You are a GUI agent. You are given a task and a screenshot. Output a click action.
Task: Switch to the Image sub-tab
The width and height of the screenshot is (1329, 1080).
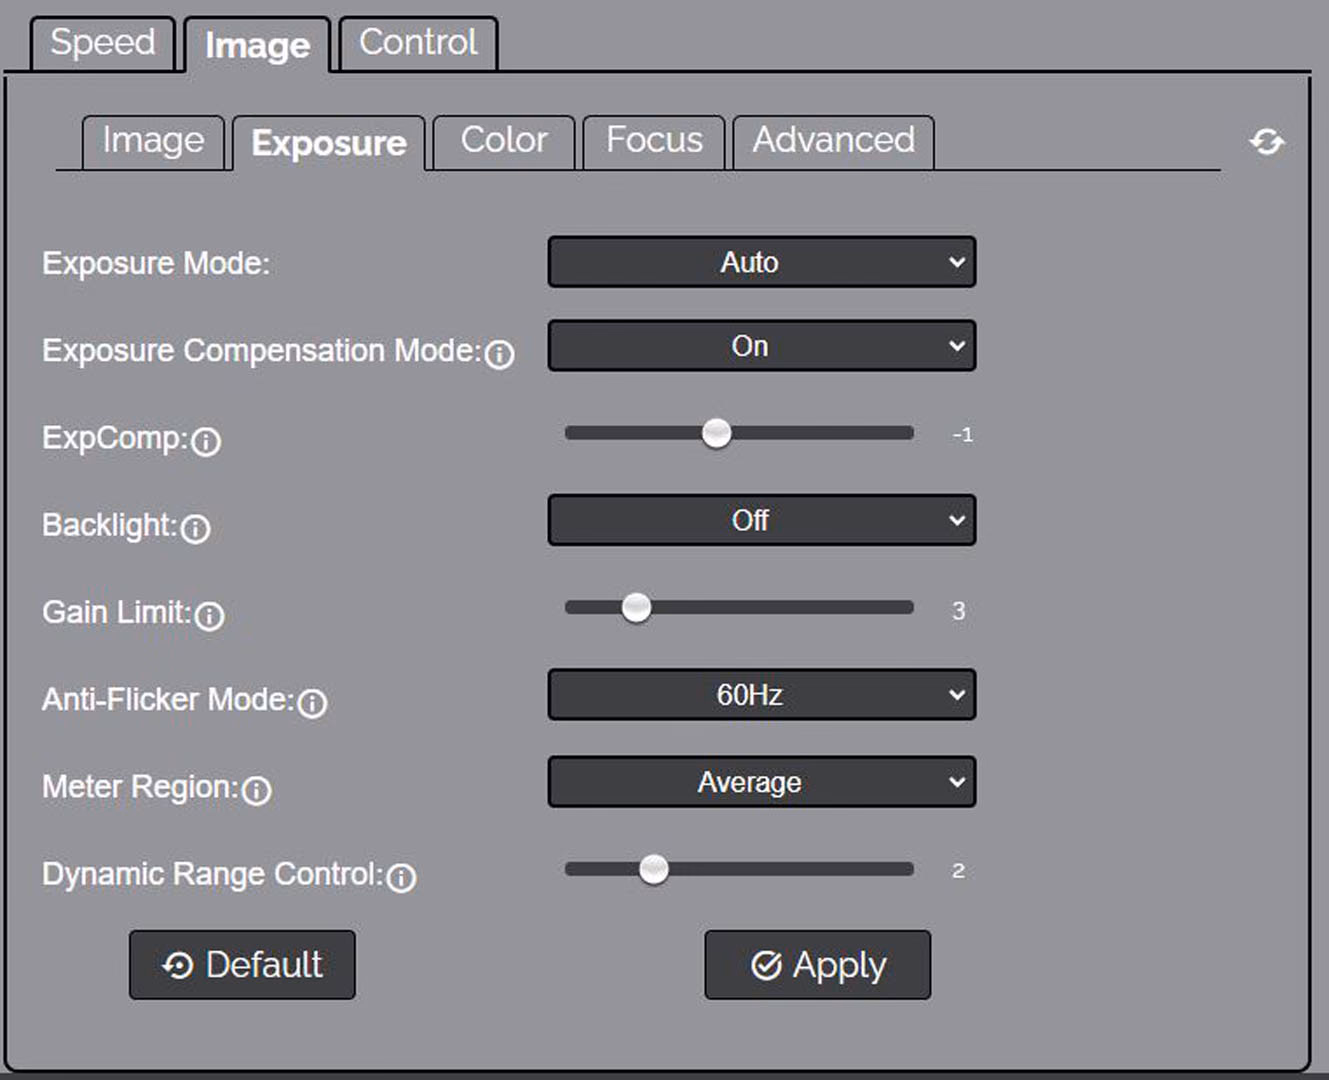[153, 141]
